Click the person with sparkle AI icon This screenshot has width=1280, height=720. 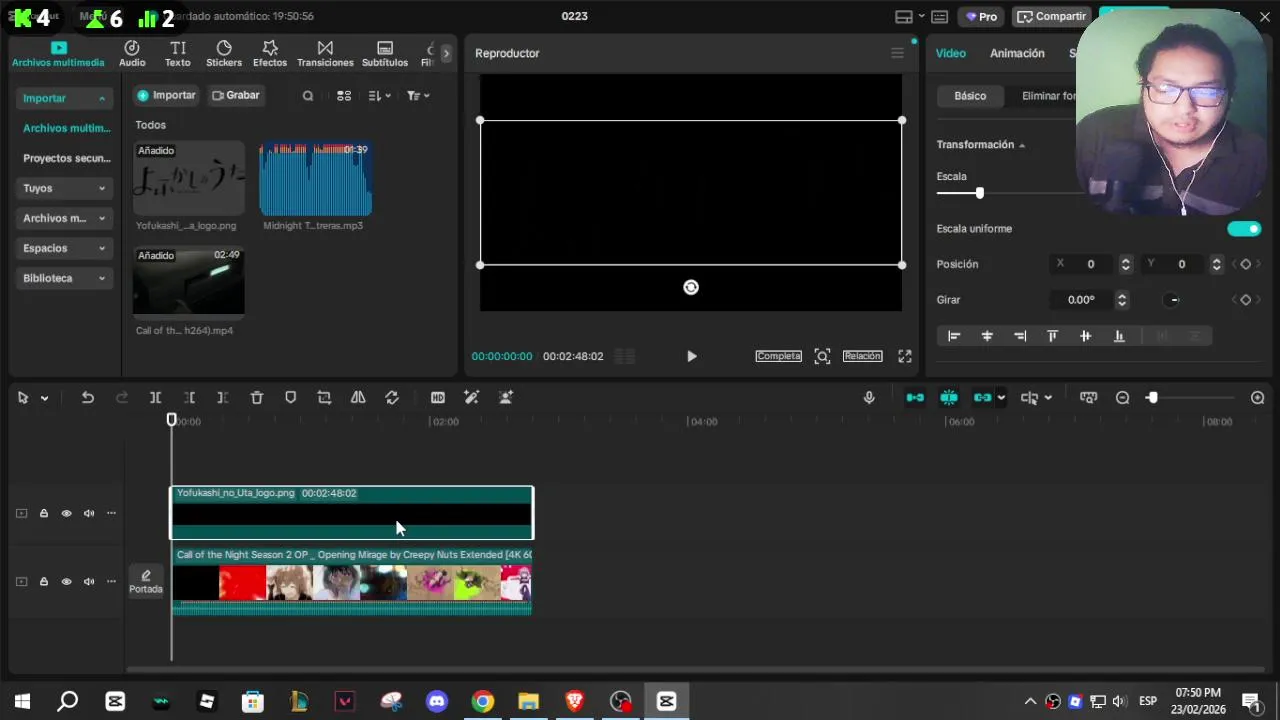(506, 398)
